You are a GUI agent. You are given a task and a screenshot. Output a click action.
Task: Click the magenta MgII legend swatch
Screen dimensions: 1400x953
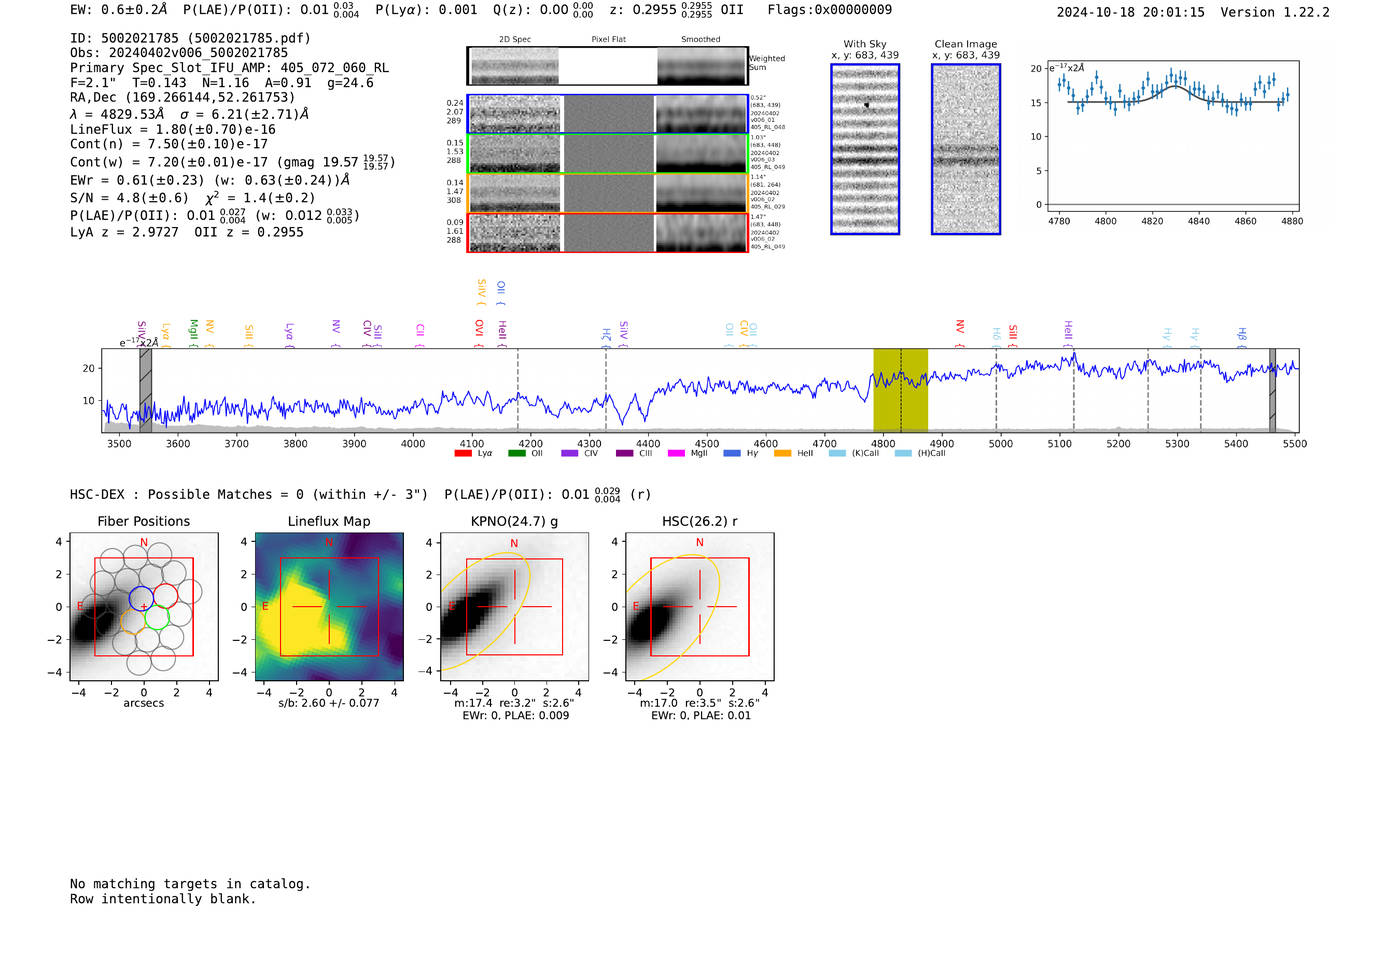pyautogui.click(x=676, y=453)
